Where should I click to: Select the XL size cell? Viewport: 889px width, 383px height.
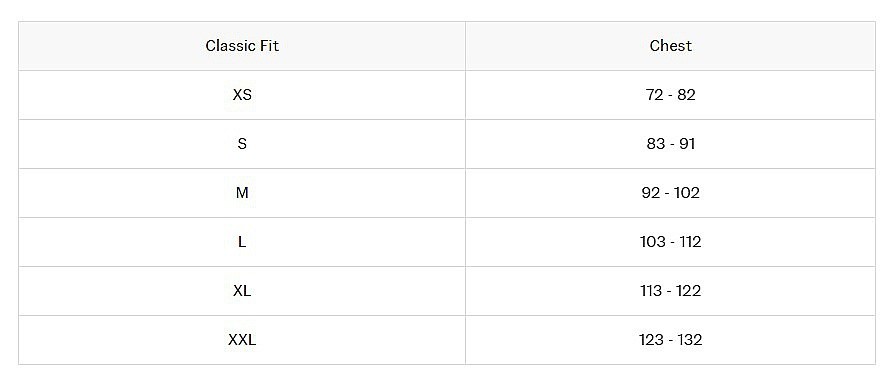point(242,291)
